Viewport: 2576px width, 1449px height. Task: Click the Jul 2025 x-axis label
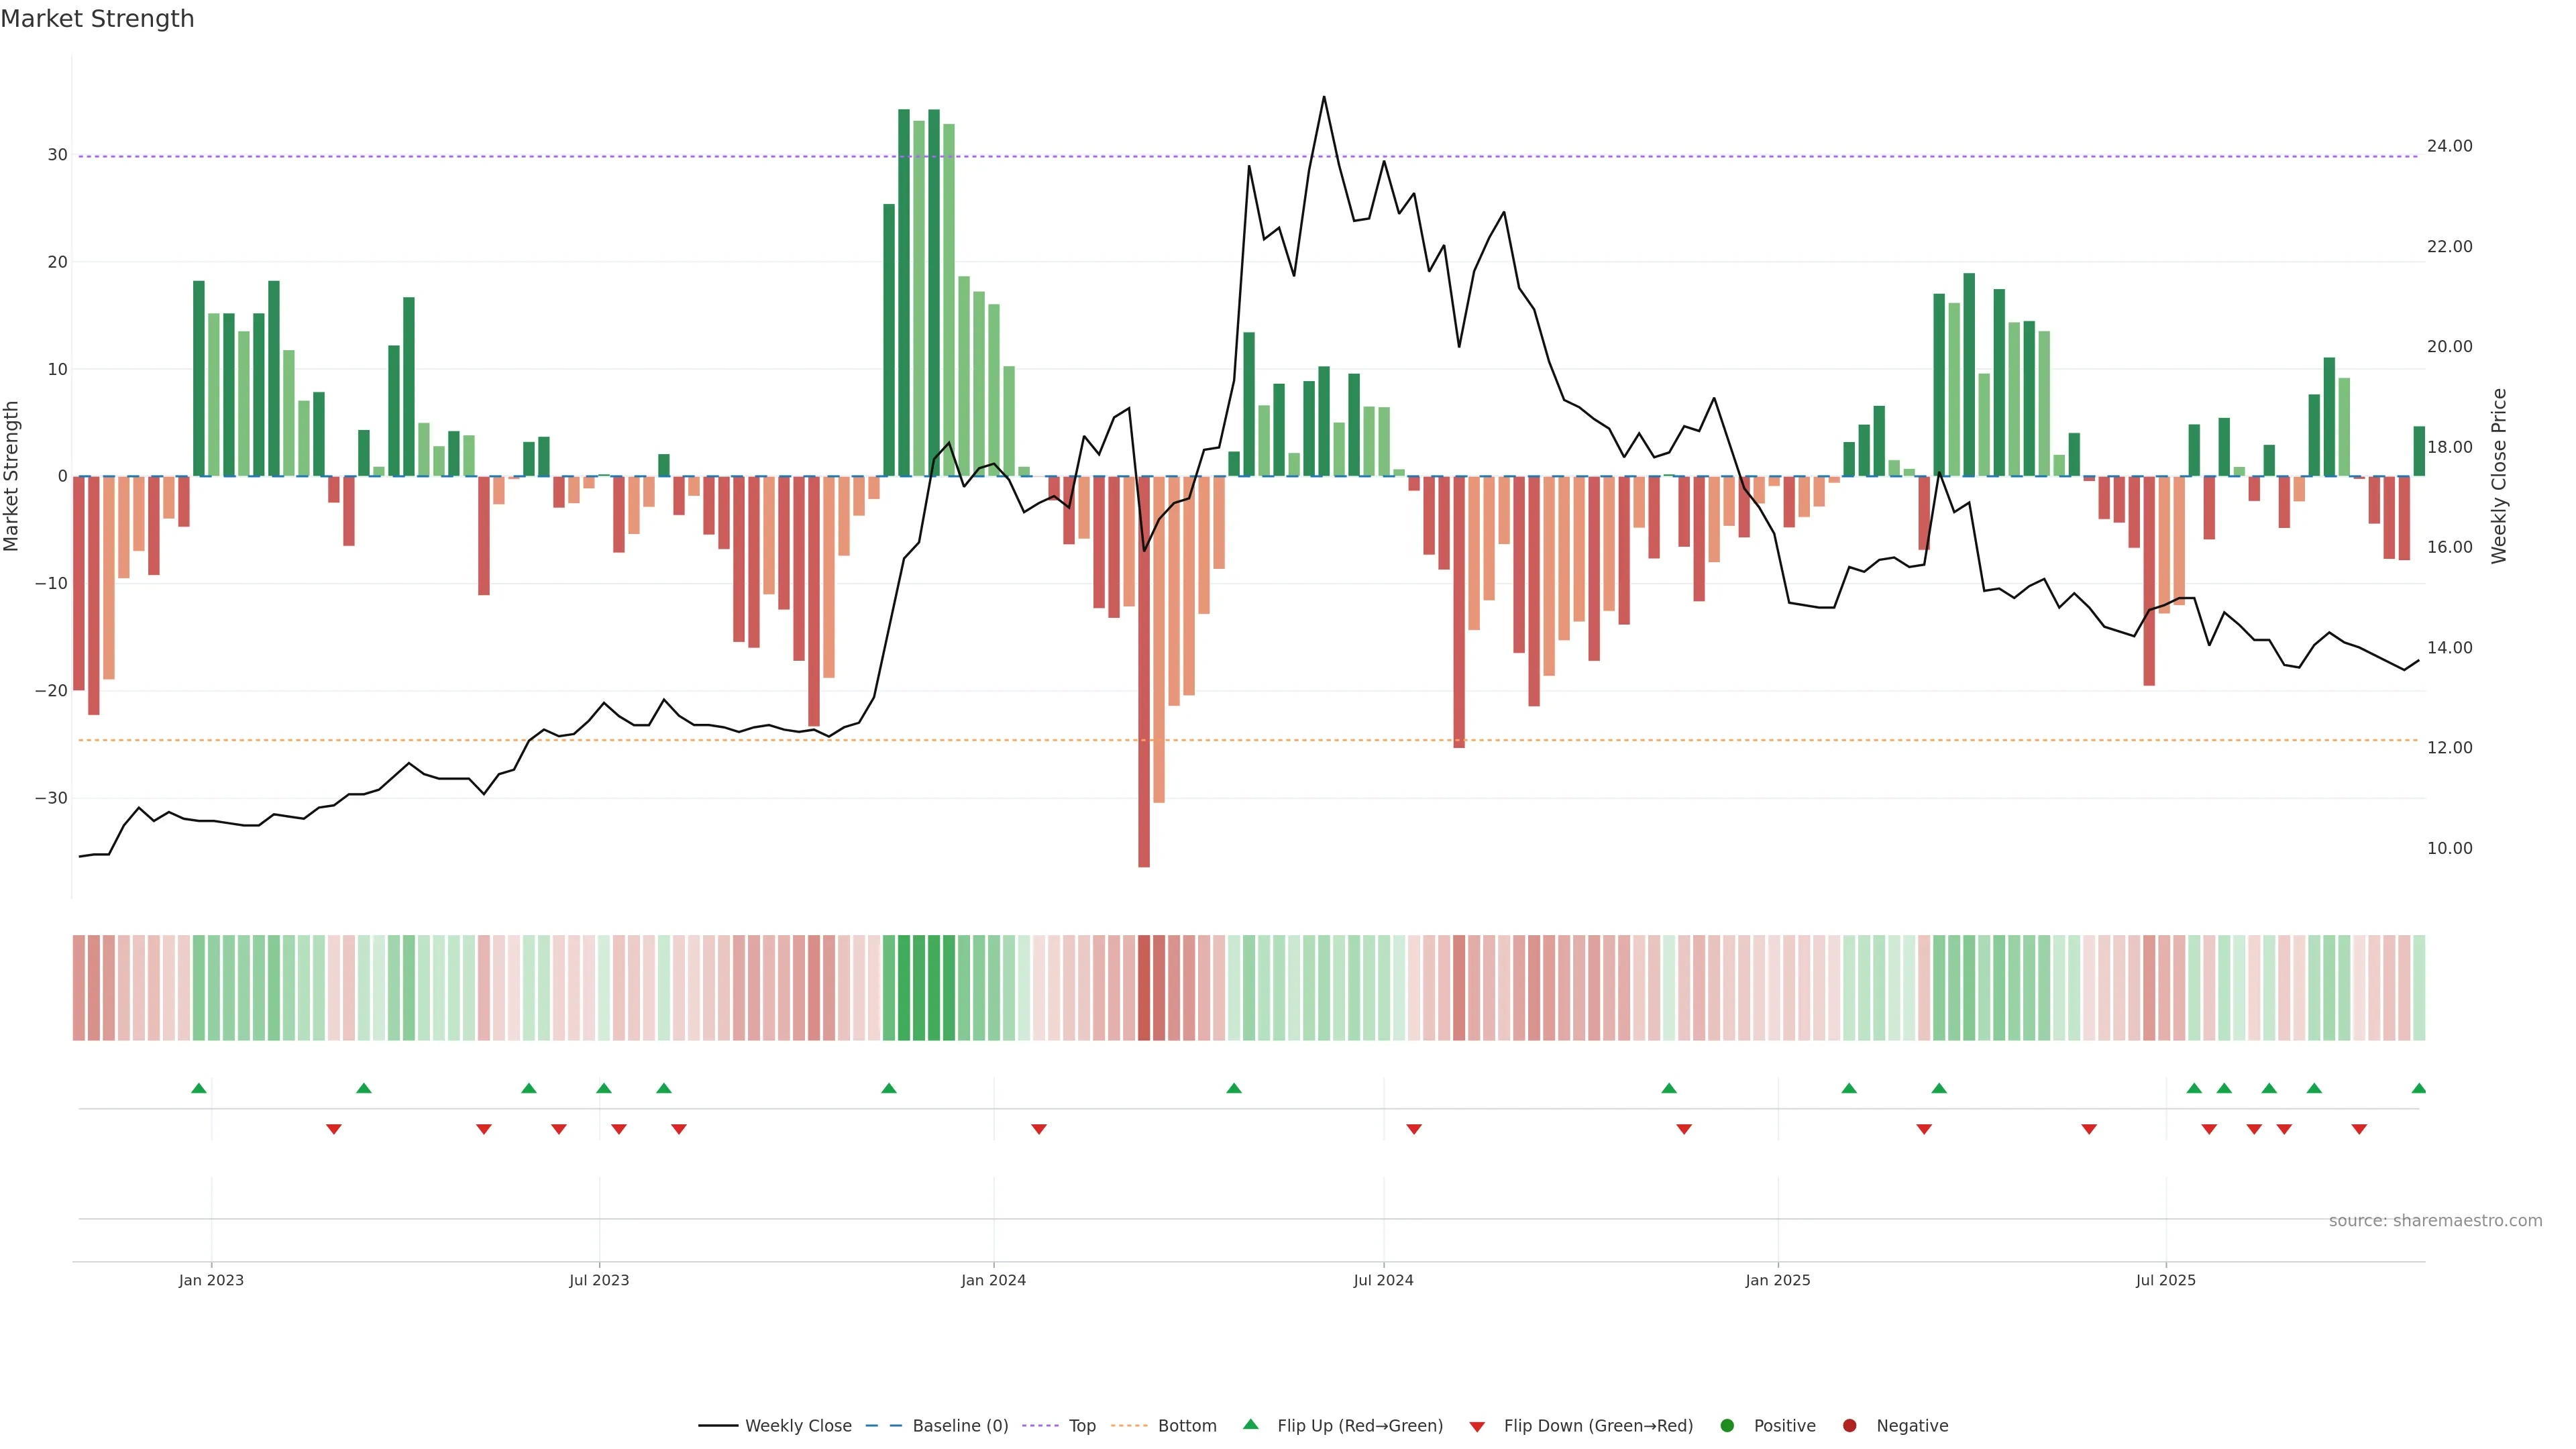point(2165,1280)
